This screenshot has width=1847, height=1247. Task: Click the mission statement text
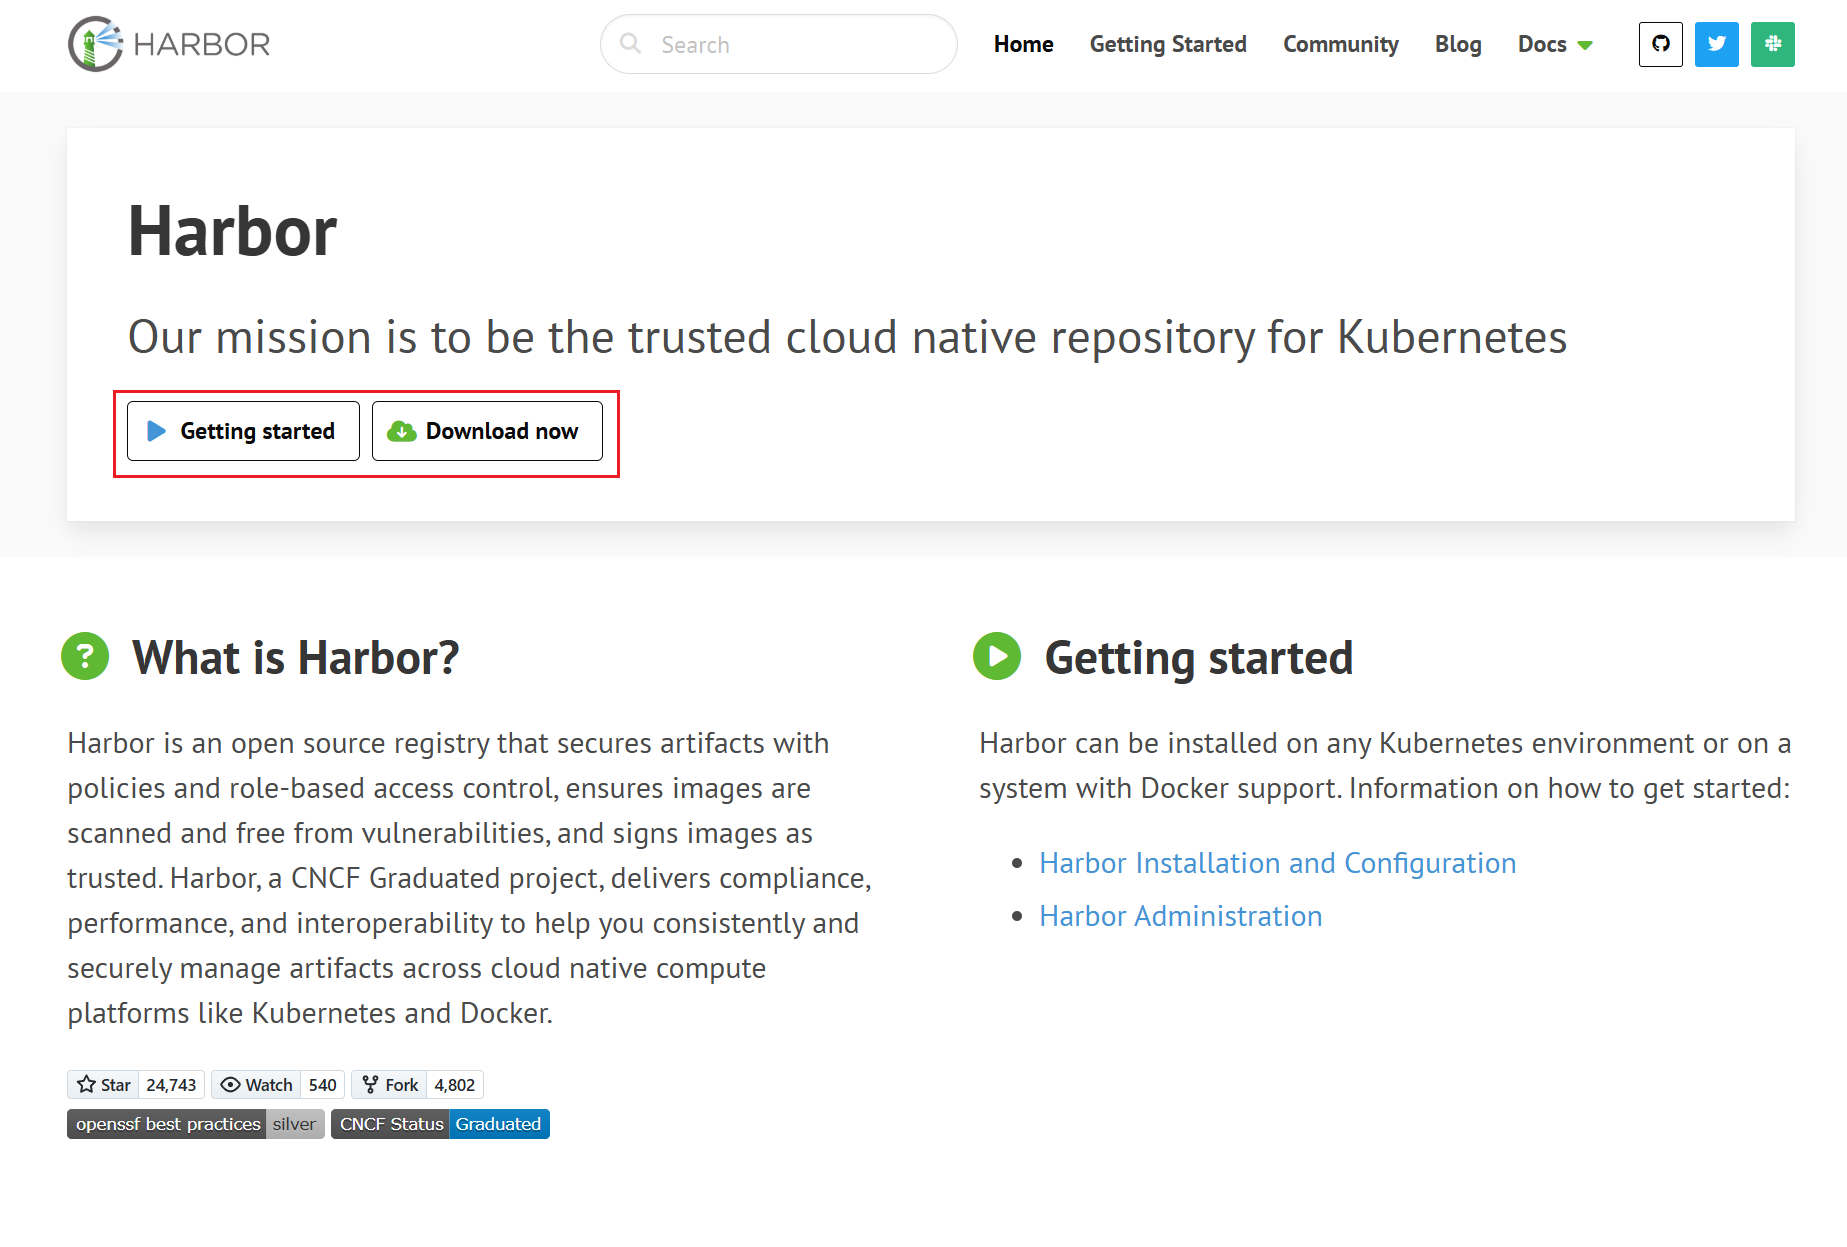point(847,337)
